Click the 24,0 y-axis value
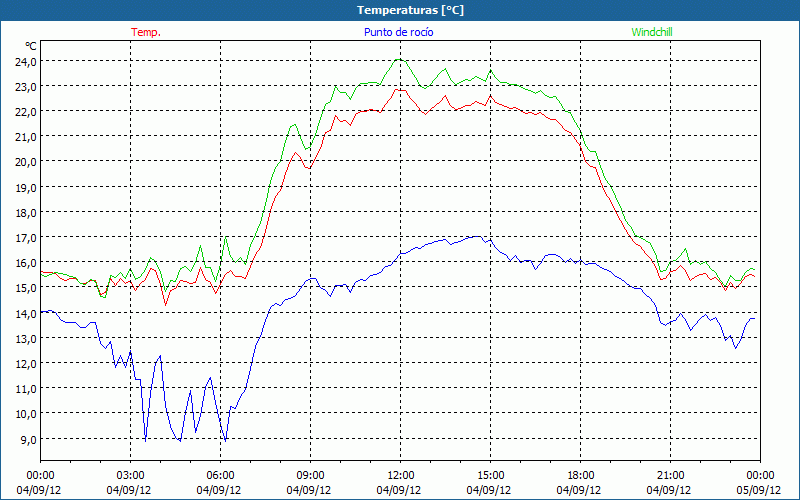This screenshot has width=800, height=500. (27, 62)
